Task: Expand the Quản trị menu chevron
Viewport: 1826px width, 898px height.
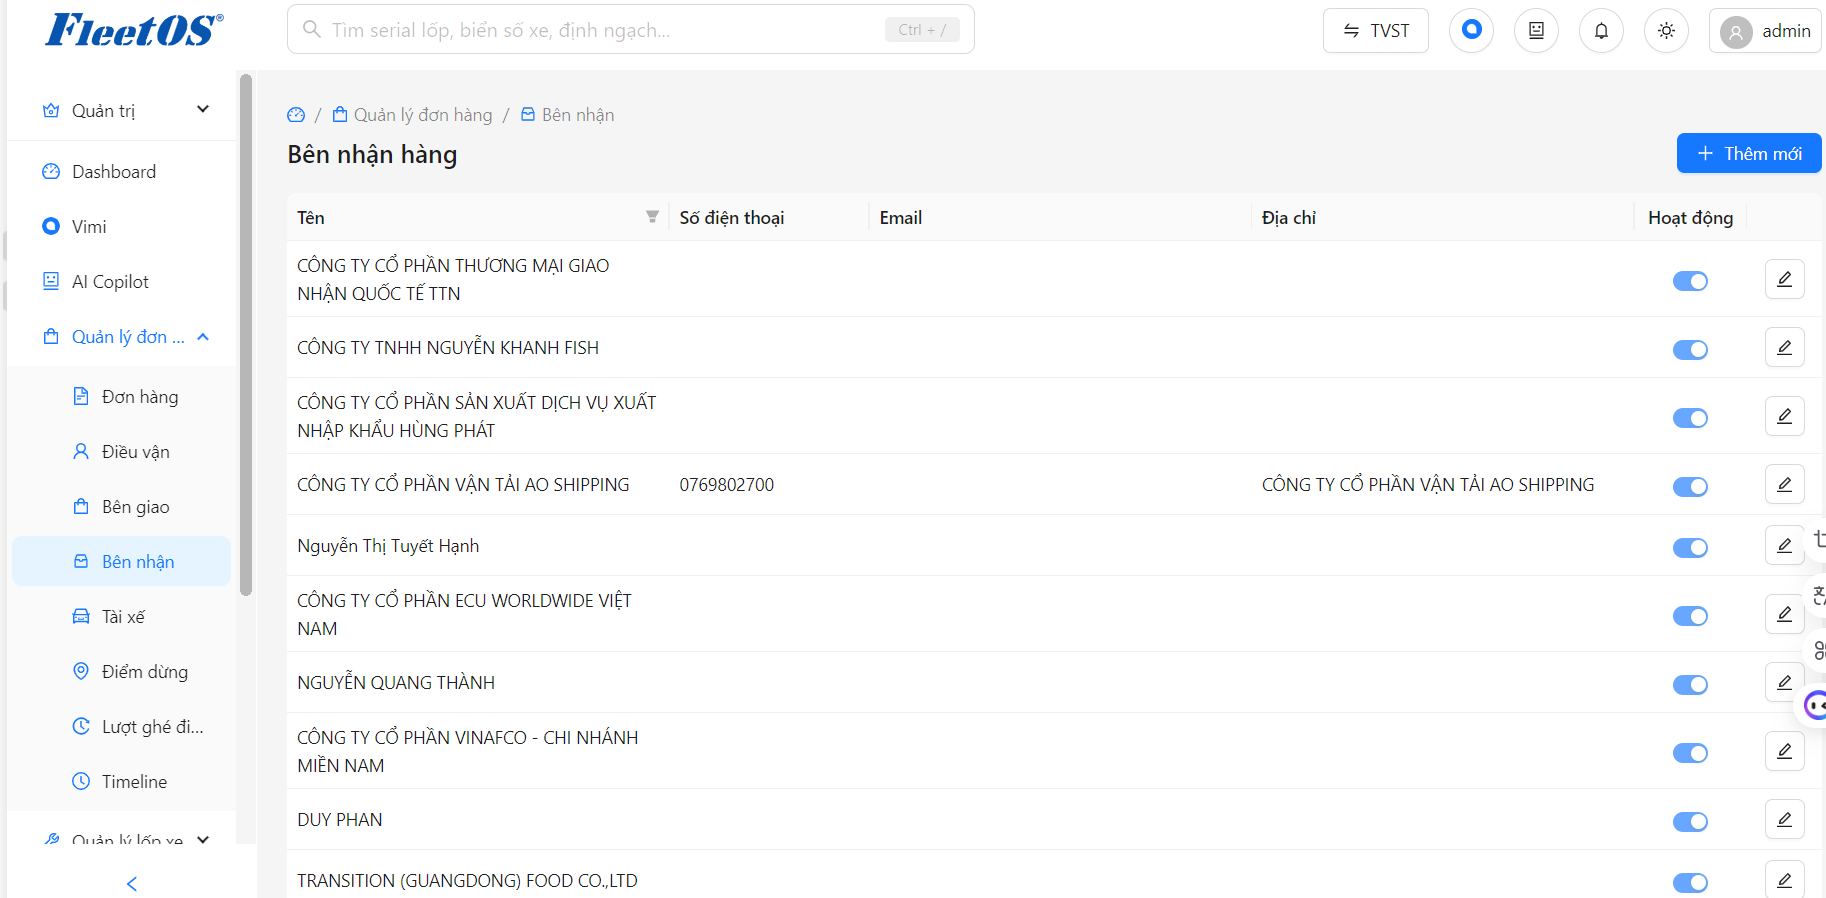Action: click(x=203, y=109)
